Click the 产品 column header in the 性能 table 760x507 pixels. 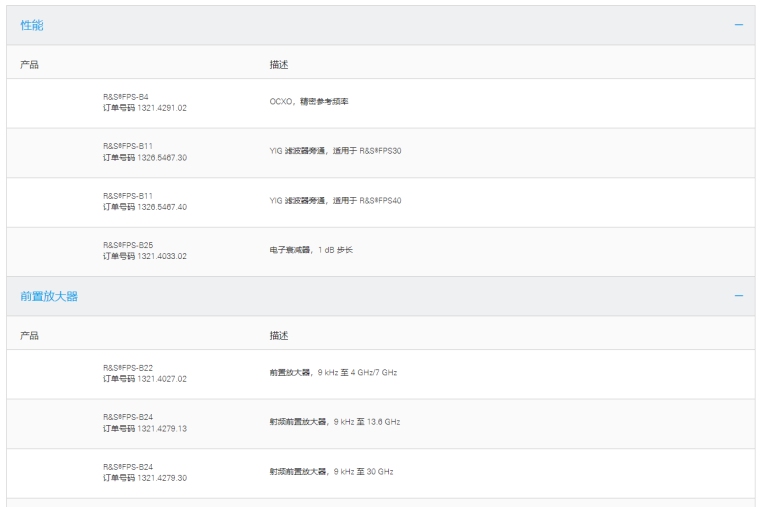click(x=30, y=65)
